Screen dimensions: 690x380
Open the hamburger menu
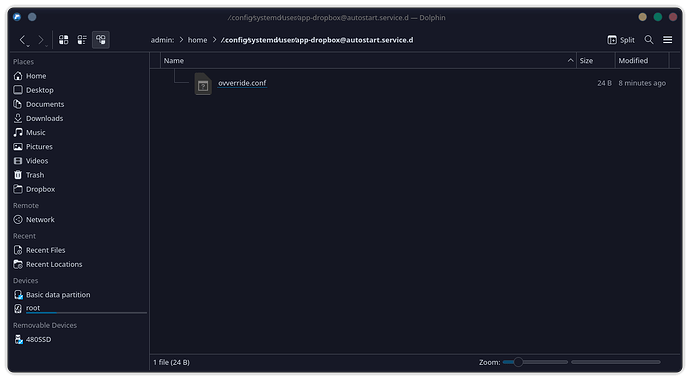click(668, 40)
